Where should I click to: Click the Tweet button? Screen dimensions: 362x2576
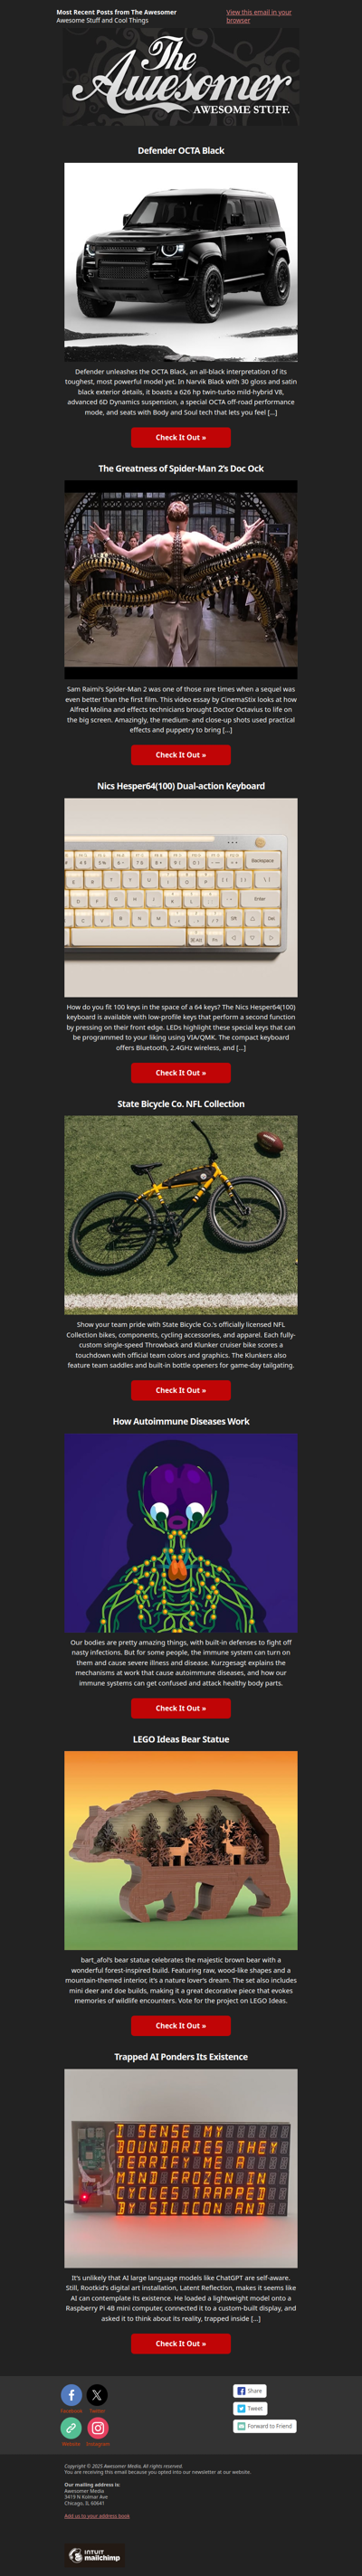(250, 2408)
